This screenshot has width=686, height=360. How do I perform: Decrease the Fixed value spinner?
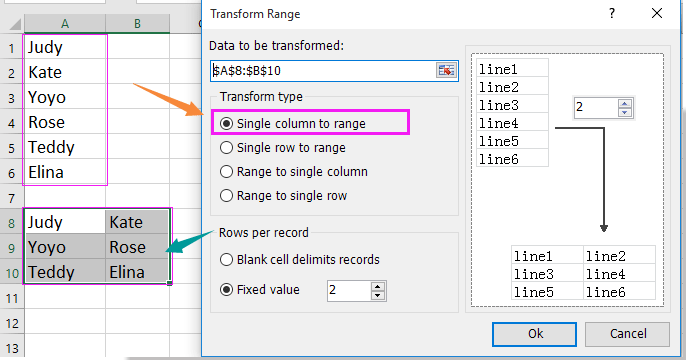[x=378, y=296]
